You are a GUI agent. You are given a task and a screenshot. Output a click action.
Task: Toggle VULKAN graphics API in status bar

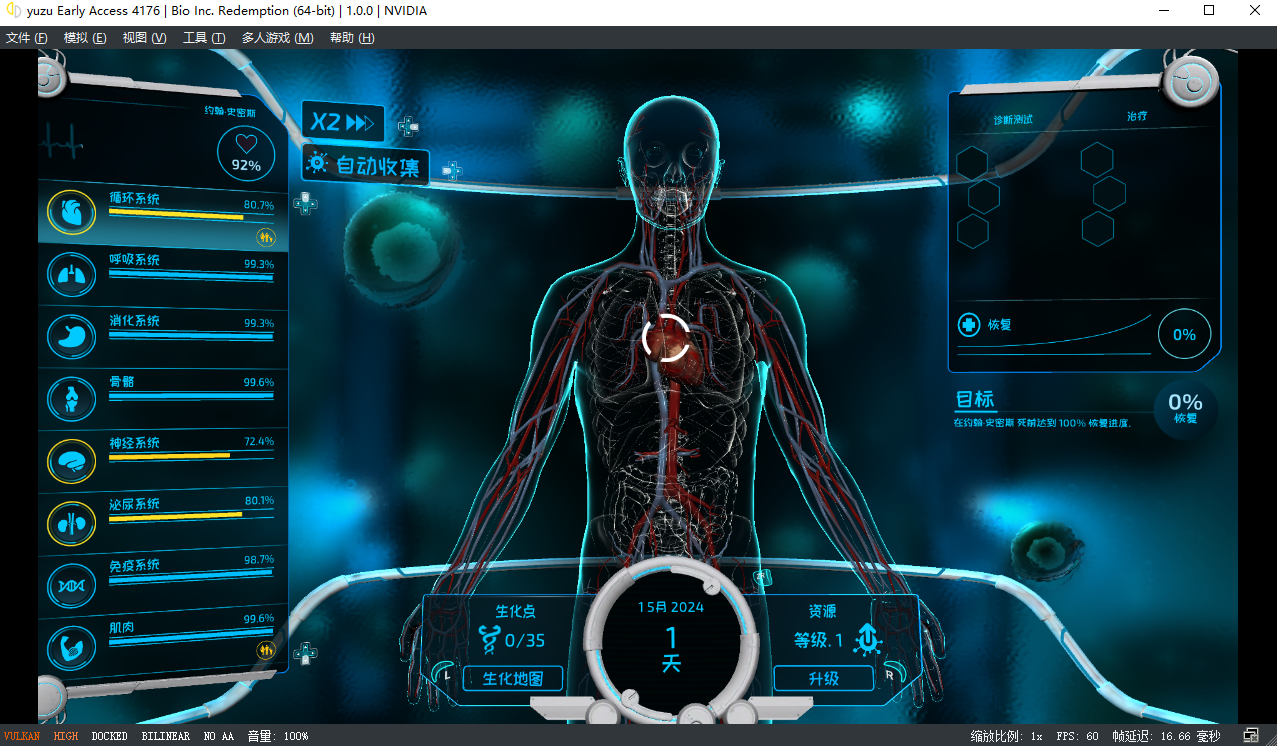click(x=22, y=736)
